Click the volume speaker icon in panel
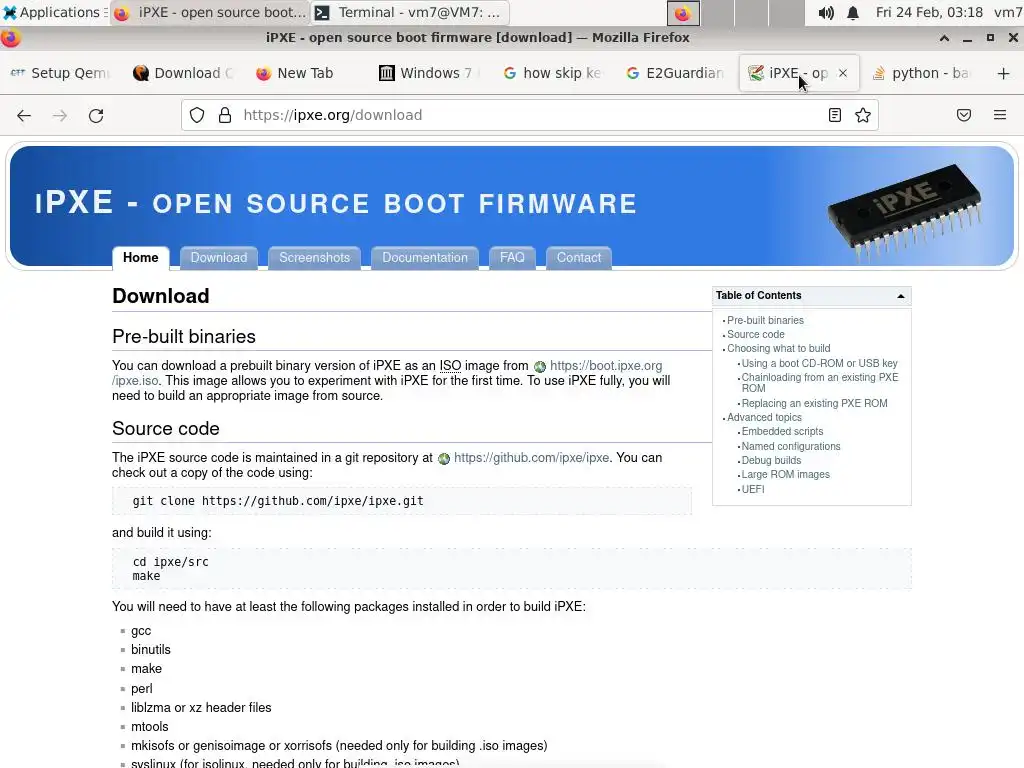 tap(826, 12)
